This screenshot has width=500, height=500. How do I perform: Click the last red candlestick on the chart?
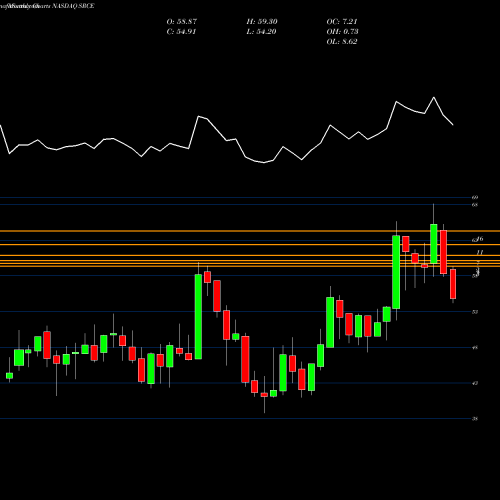pos(453,284)
